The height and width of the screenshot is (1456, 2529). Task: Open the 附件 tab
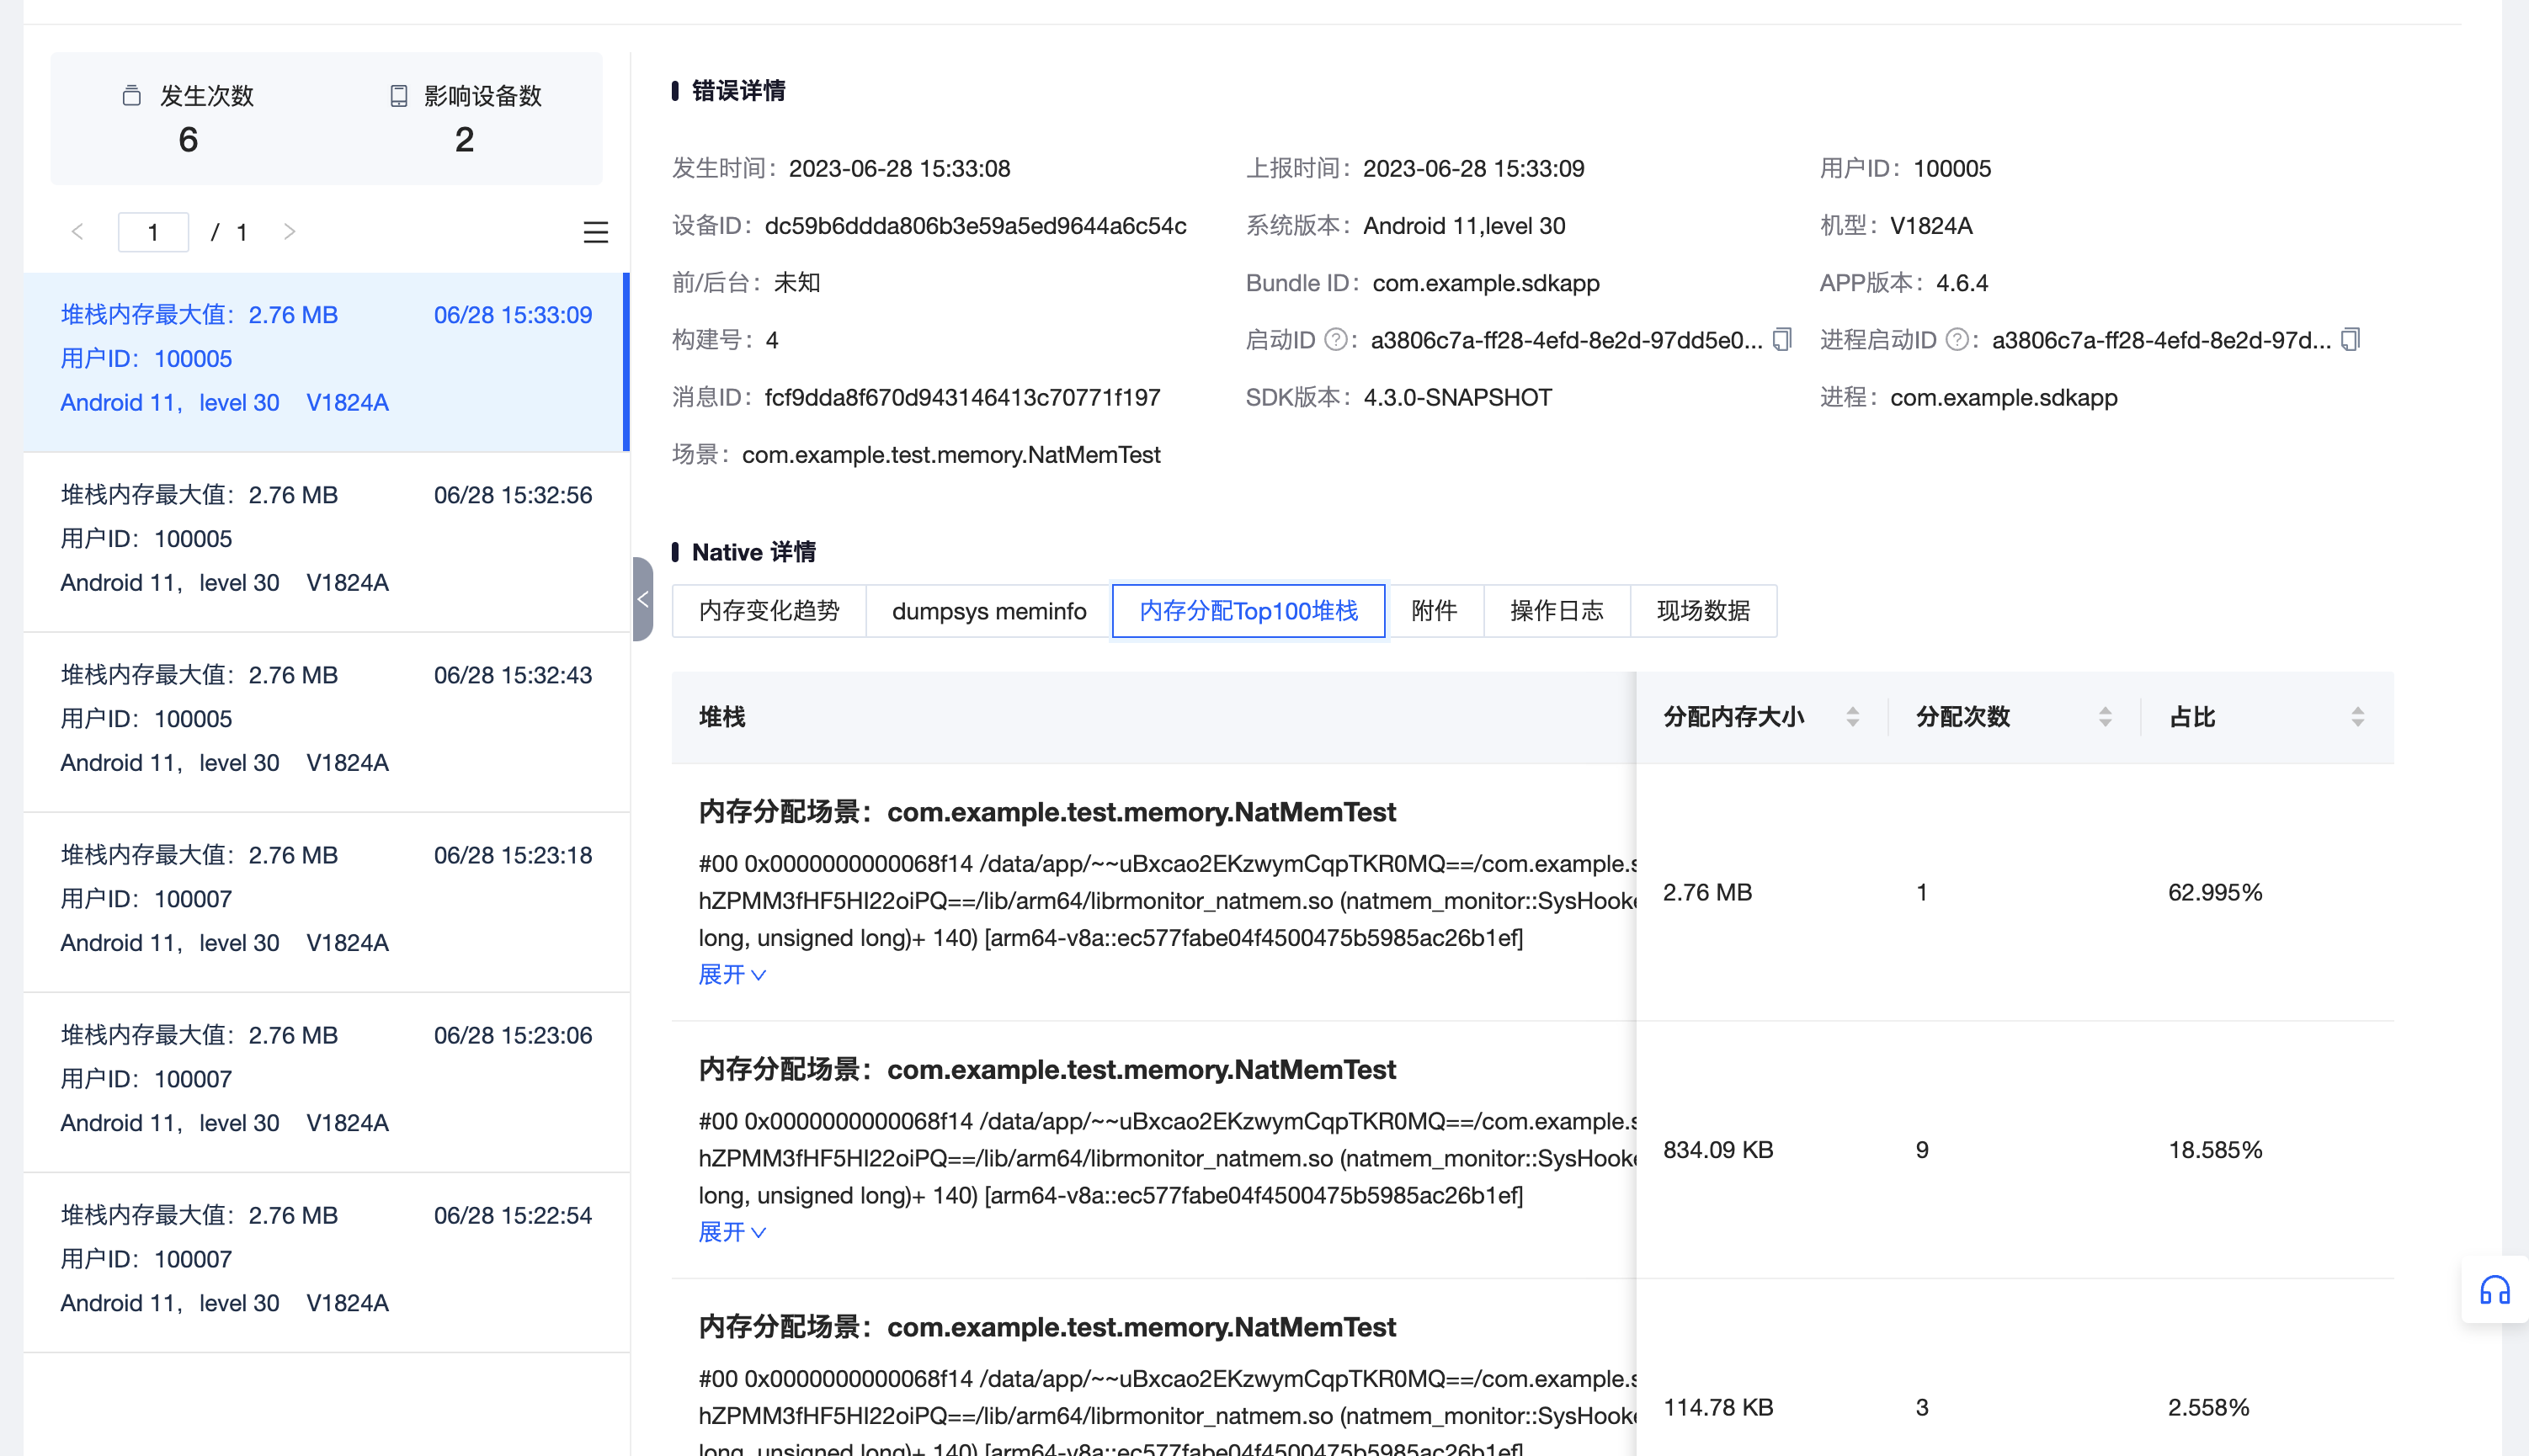click(x=1434, y=611)
